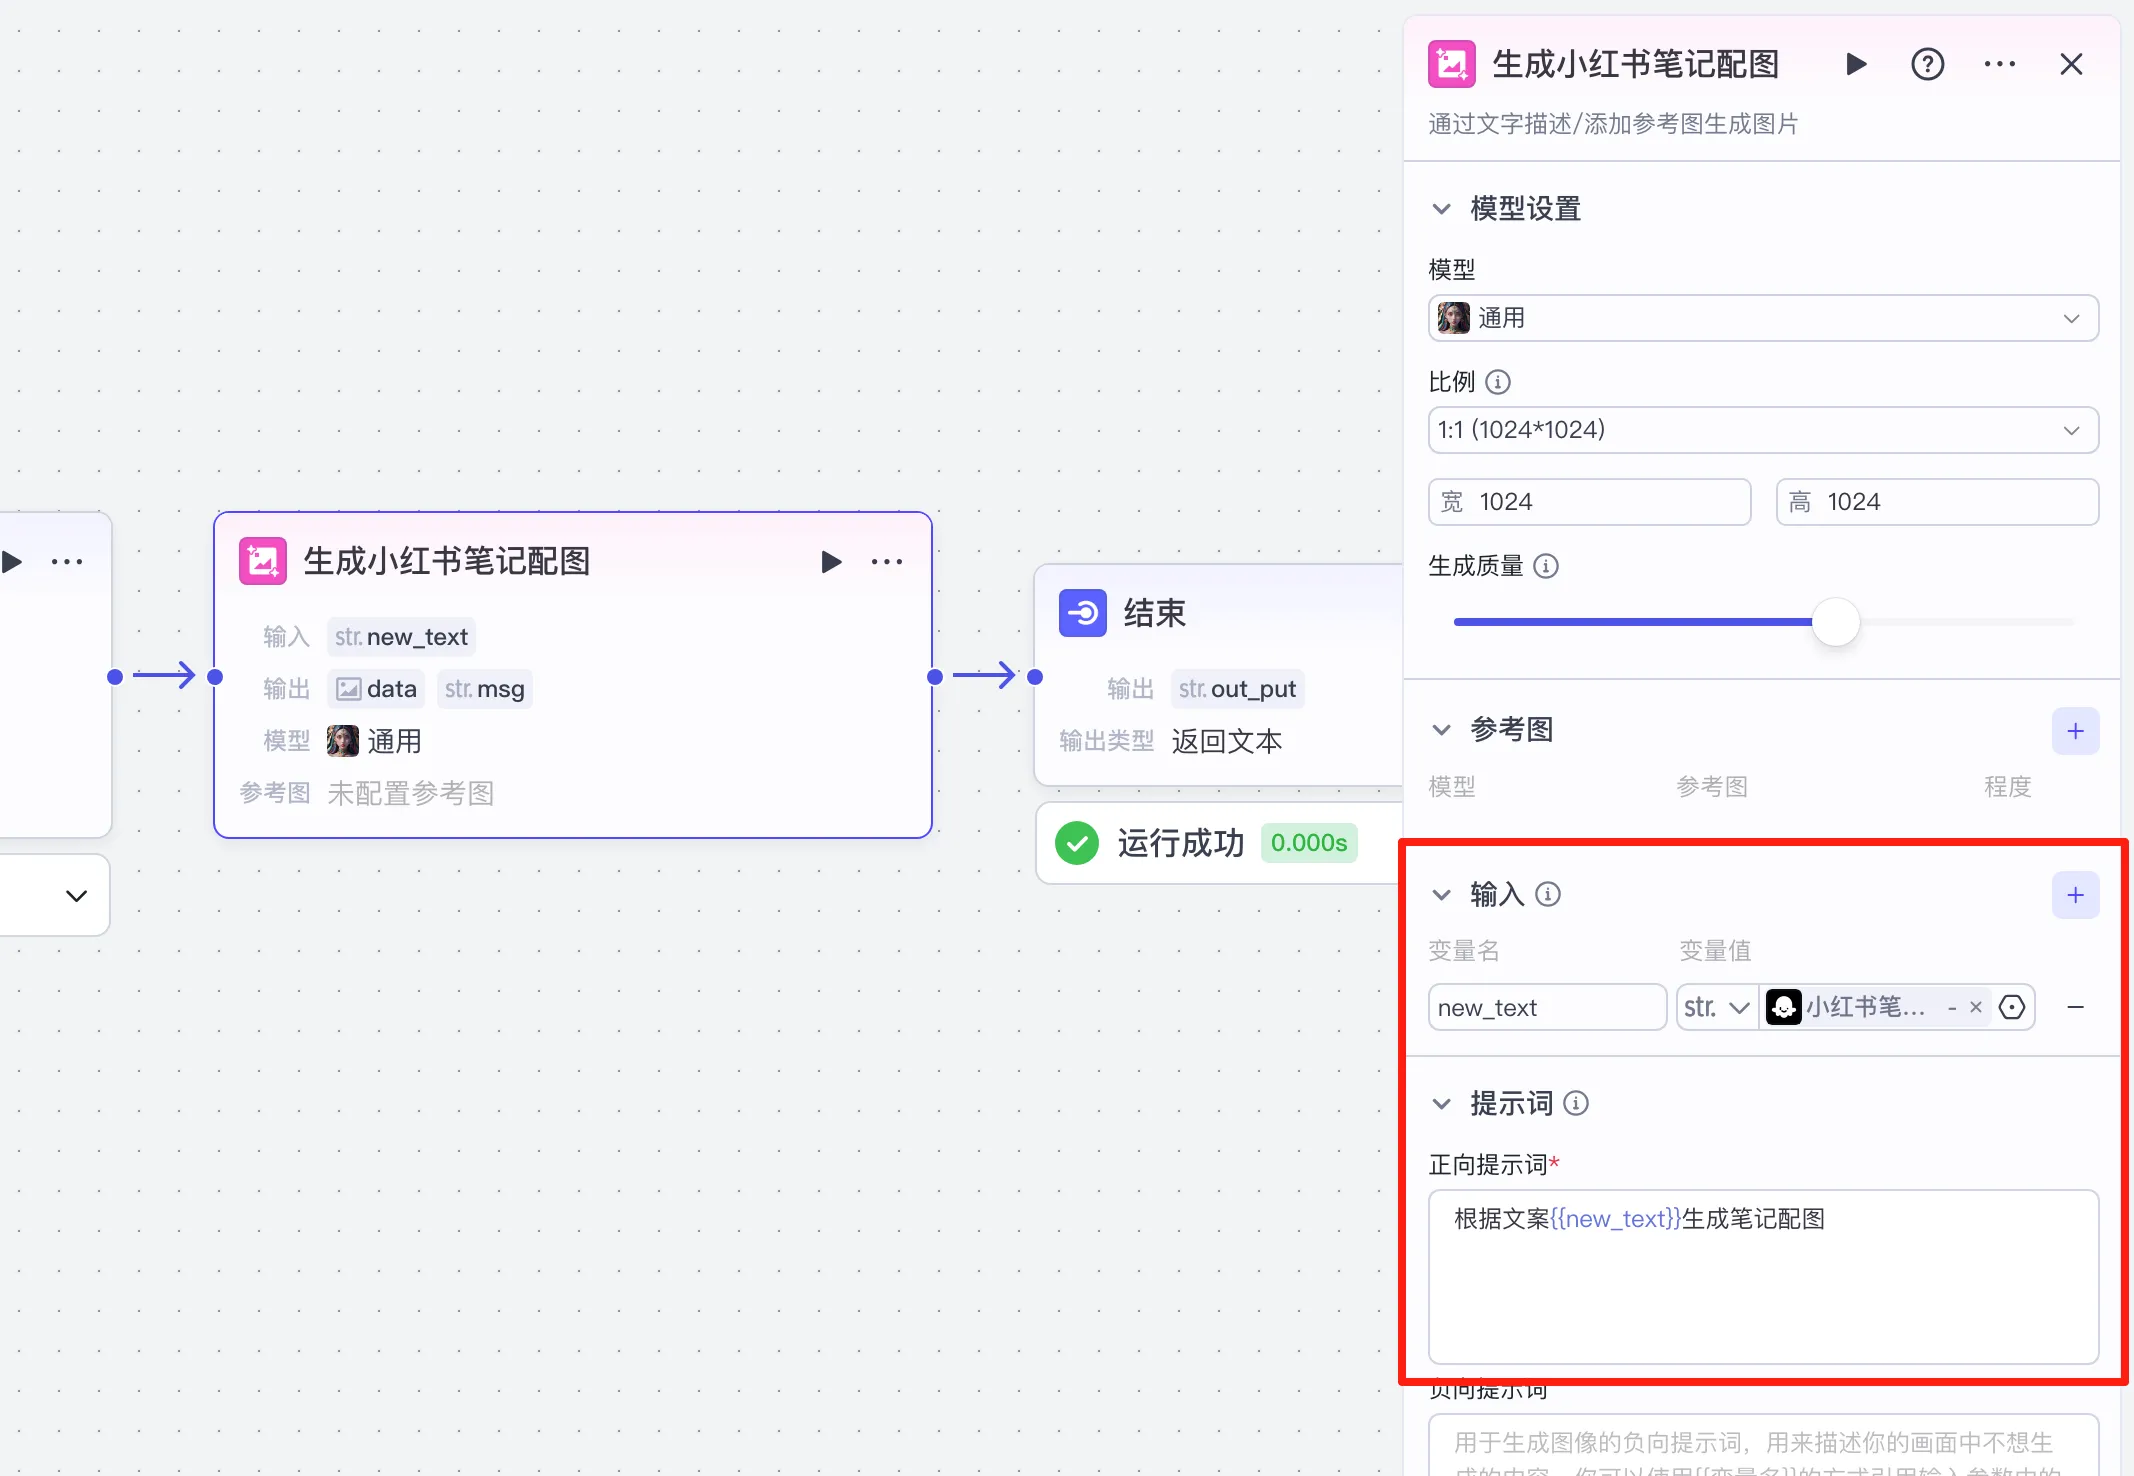Collapse the 模型设置 section
Image resolution: width=2134 pixels, height=1476 pixels.
pyautogui.click(x=1441, y=209)
